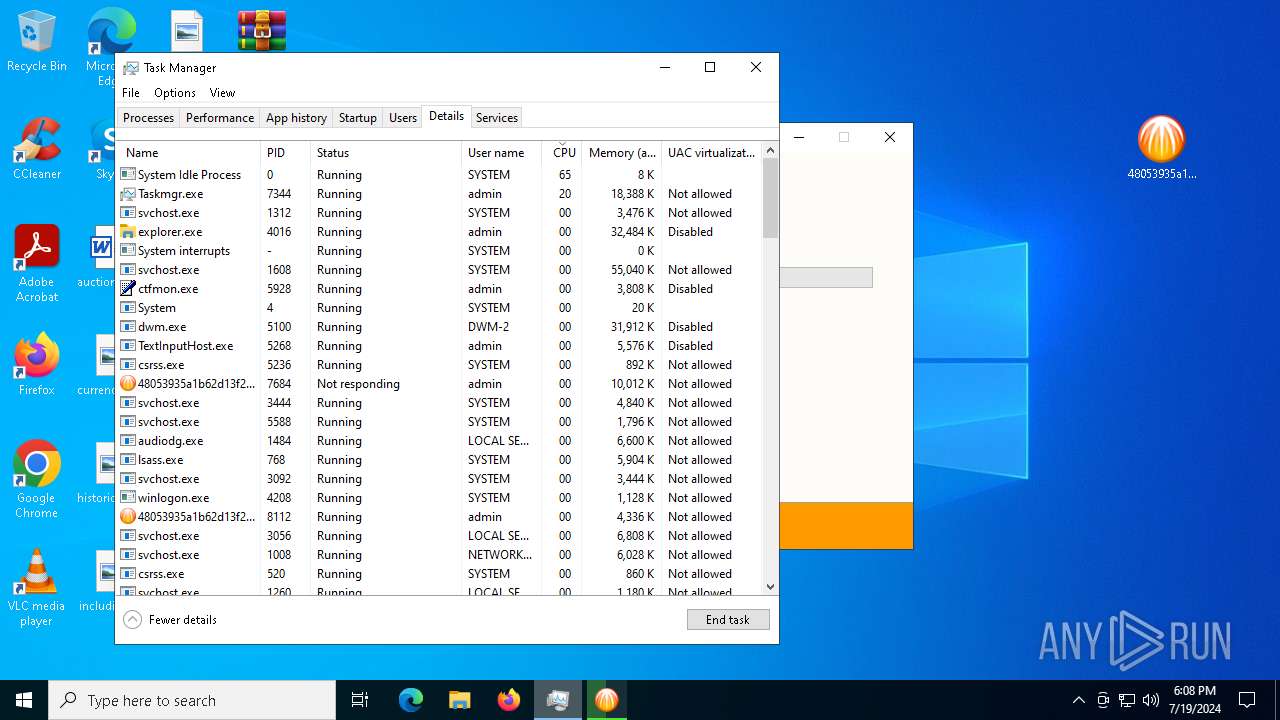Image resolution: width=1280 pixels, height=720 pixels.
Task: Select the 48053935a1... desktop file icon
Action: [x=1162, y=148]
